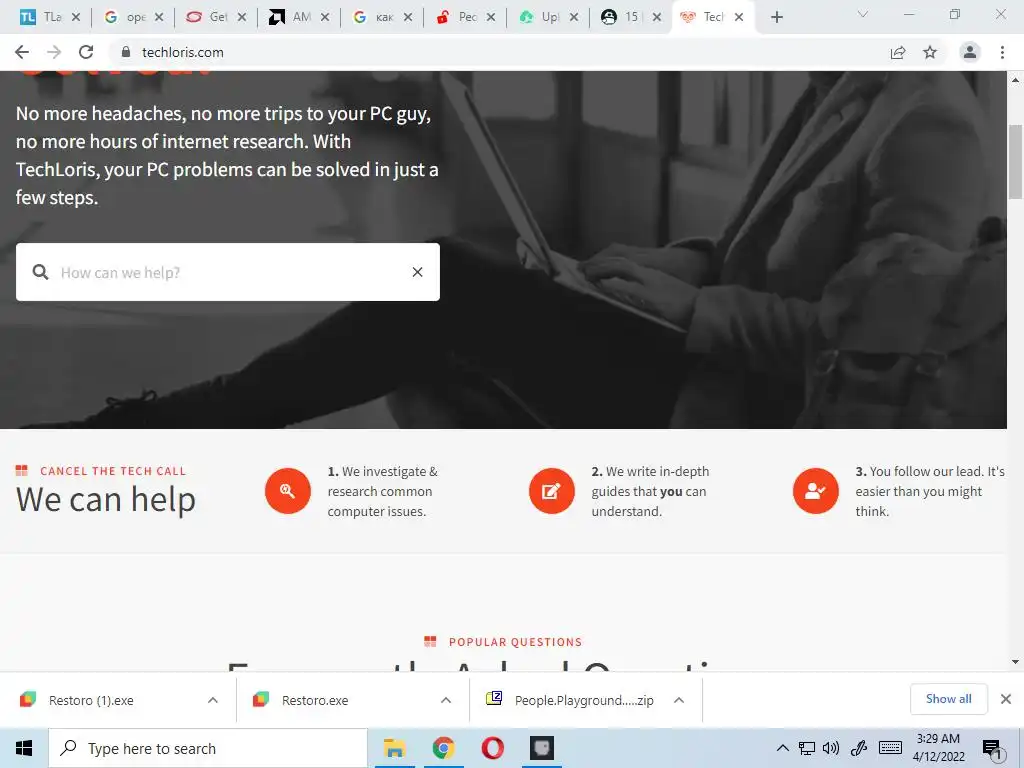This screenshot has height=768, width=1024.
Task: Click the techloris.com address bar URL
Action: 182,52
